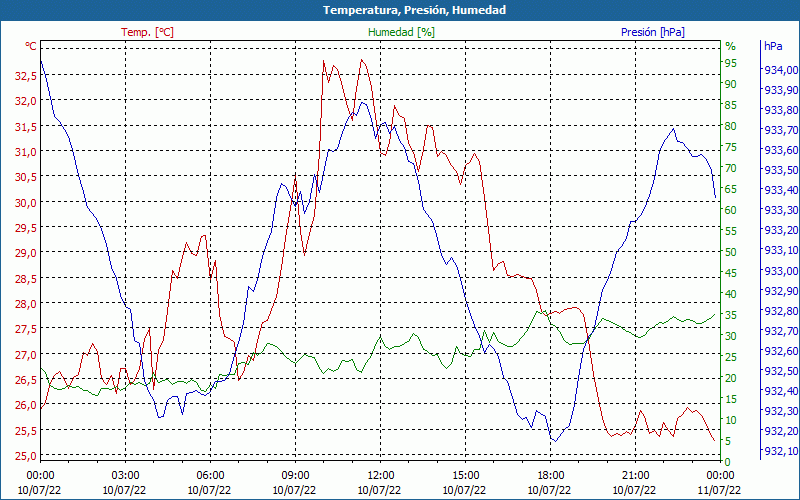Click the '932,10' pressure axis value
This screenshot has width=800, height=500.
point(781,451)
